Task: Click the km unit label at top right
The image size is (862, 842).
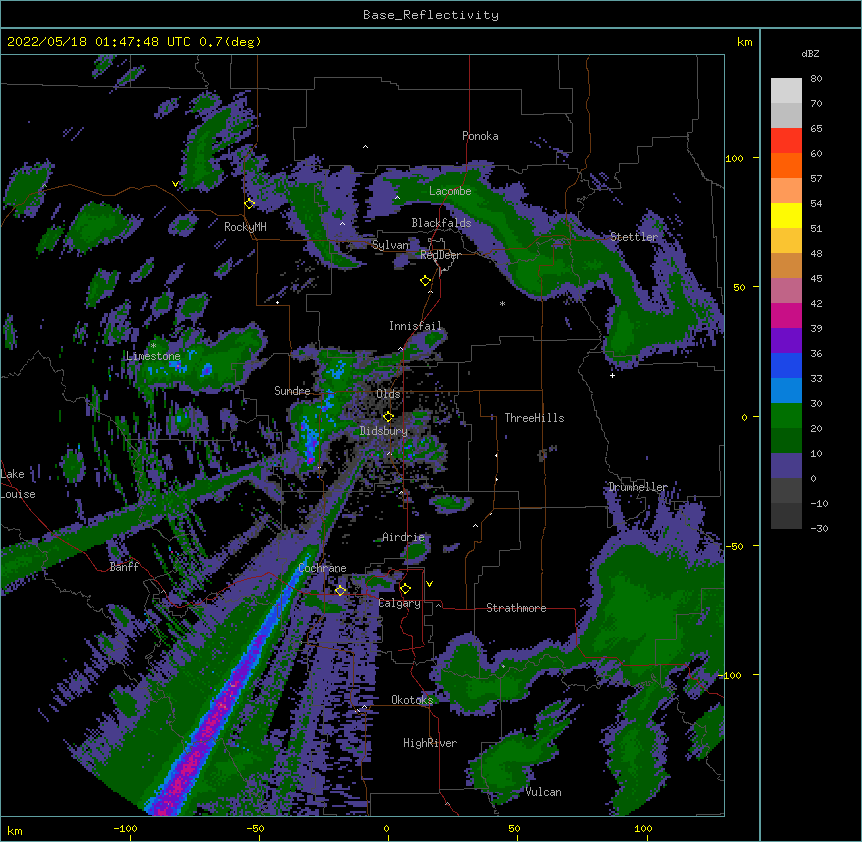Action: point(744,42)
